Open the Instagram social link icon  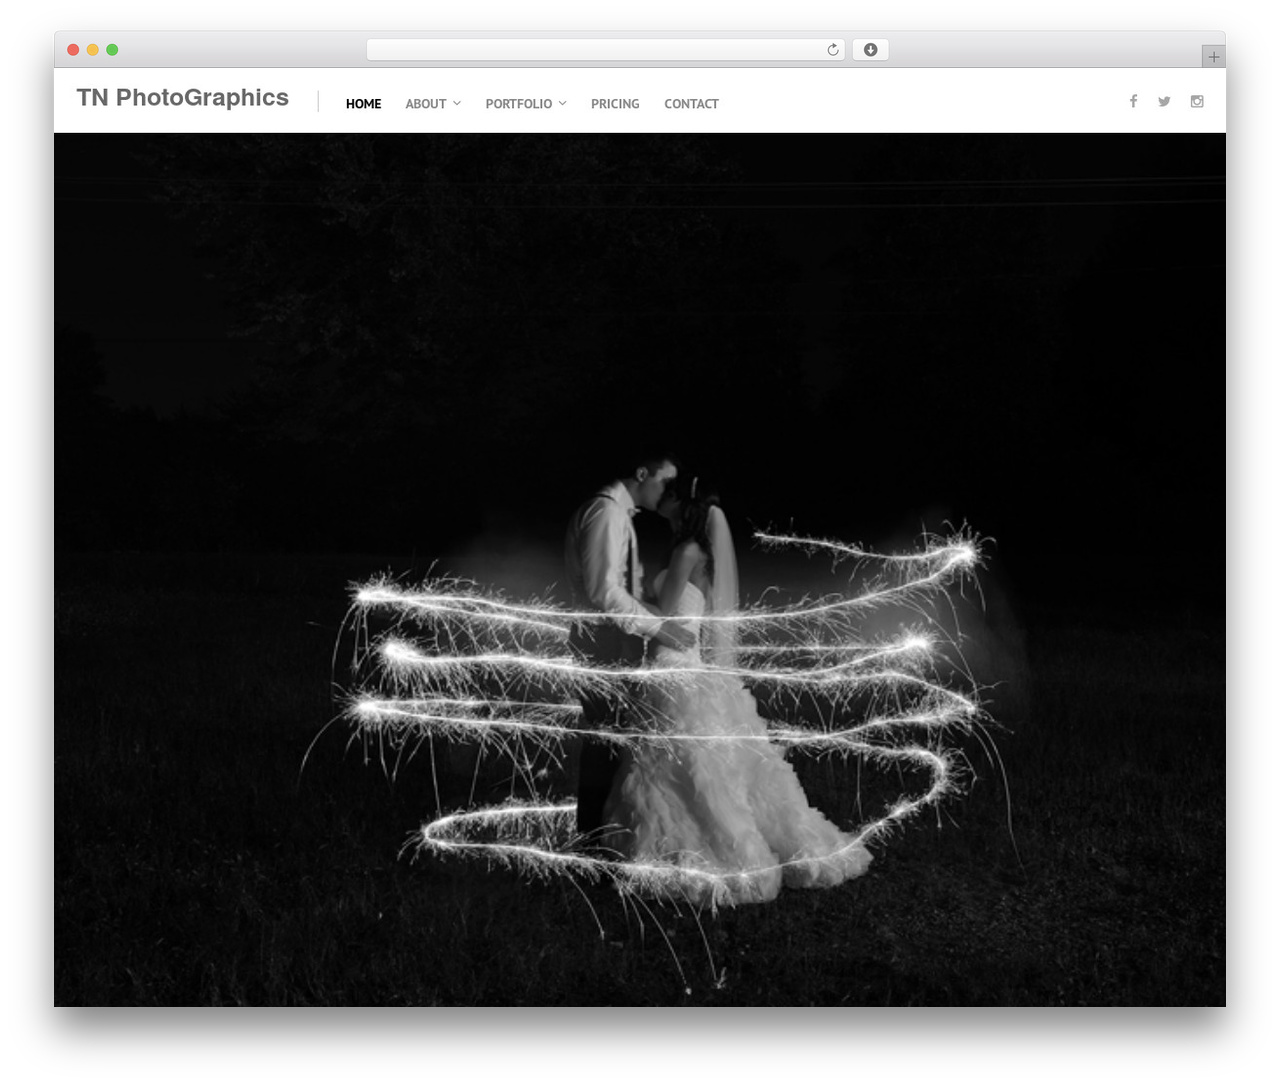pyautogui.click(x=1197, y=101)
